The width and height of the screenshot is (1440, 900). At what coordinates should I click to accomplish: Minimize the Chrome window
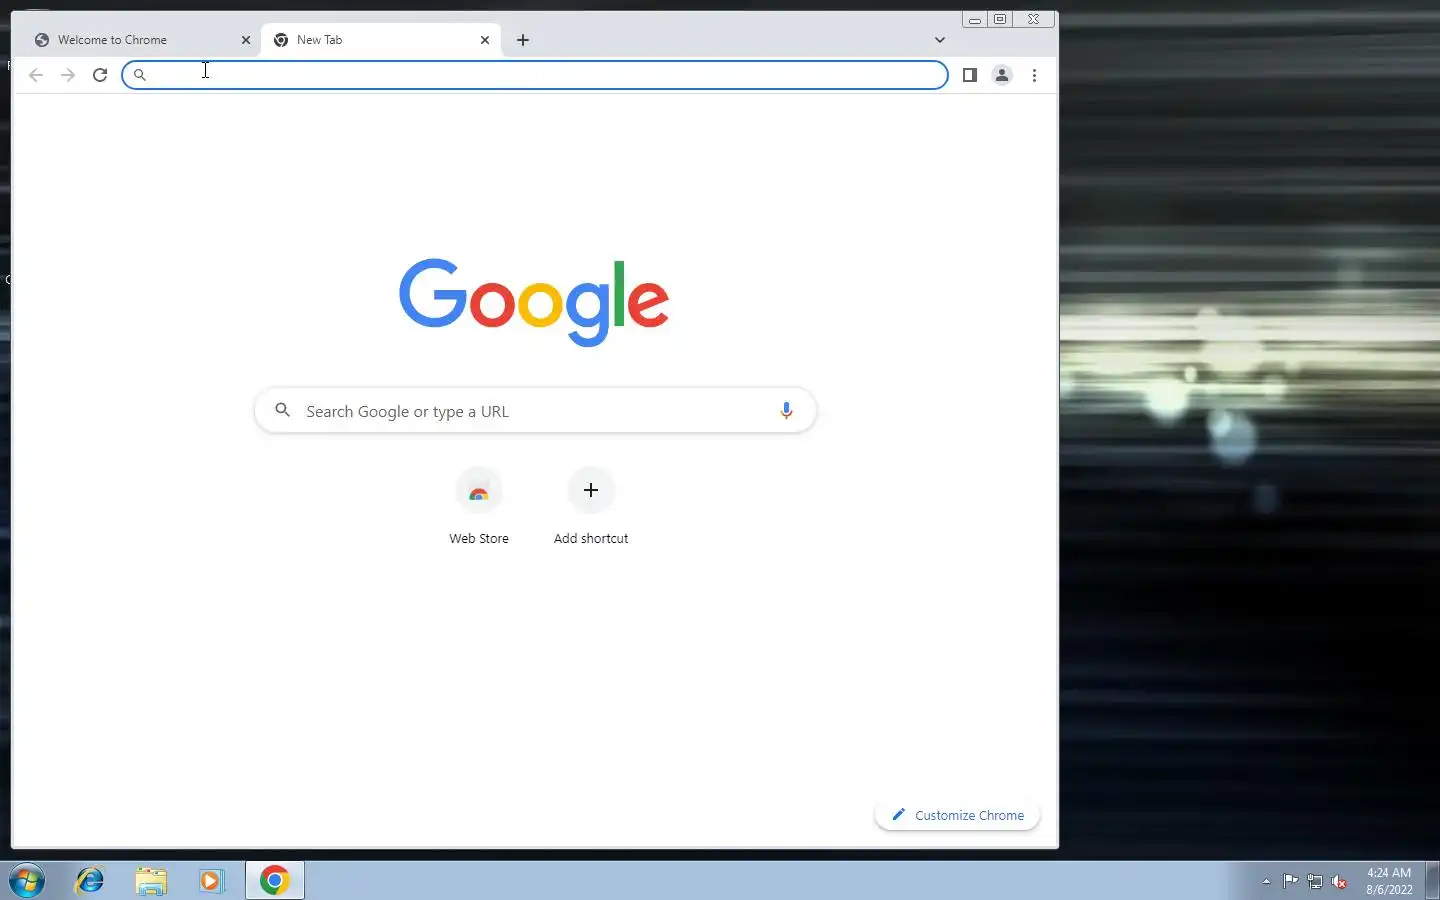975,19
